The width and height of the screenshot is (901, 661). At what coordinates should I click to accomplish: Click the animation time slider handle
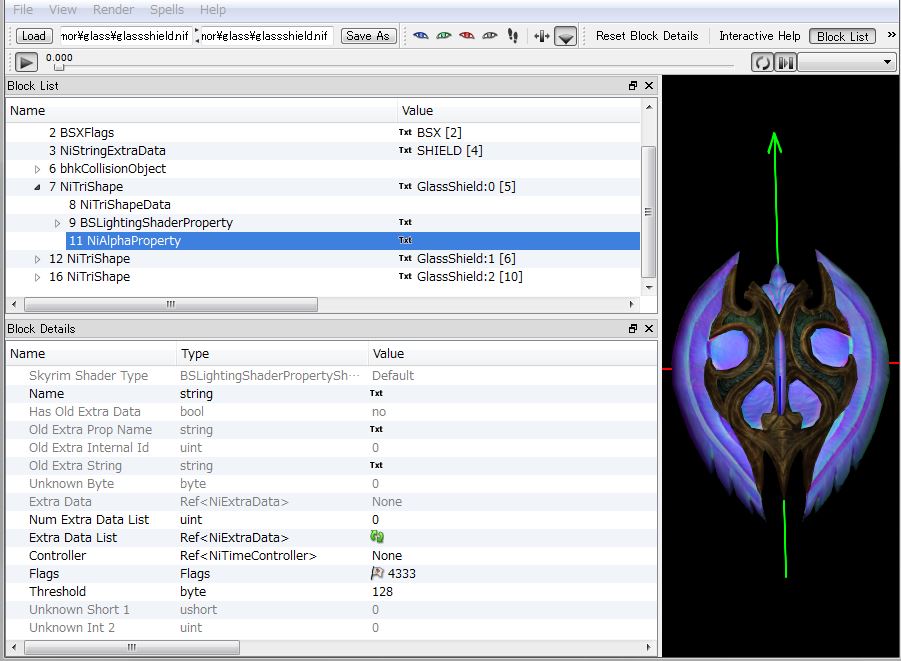coord(59,67)
